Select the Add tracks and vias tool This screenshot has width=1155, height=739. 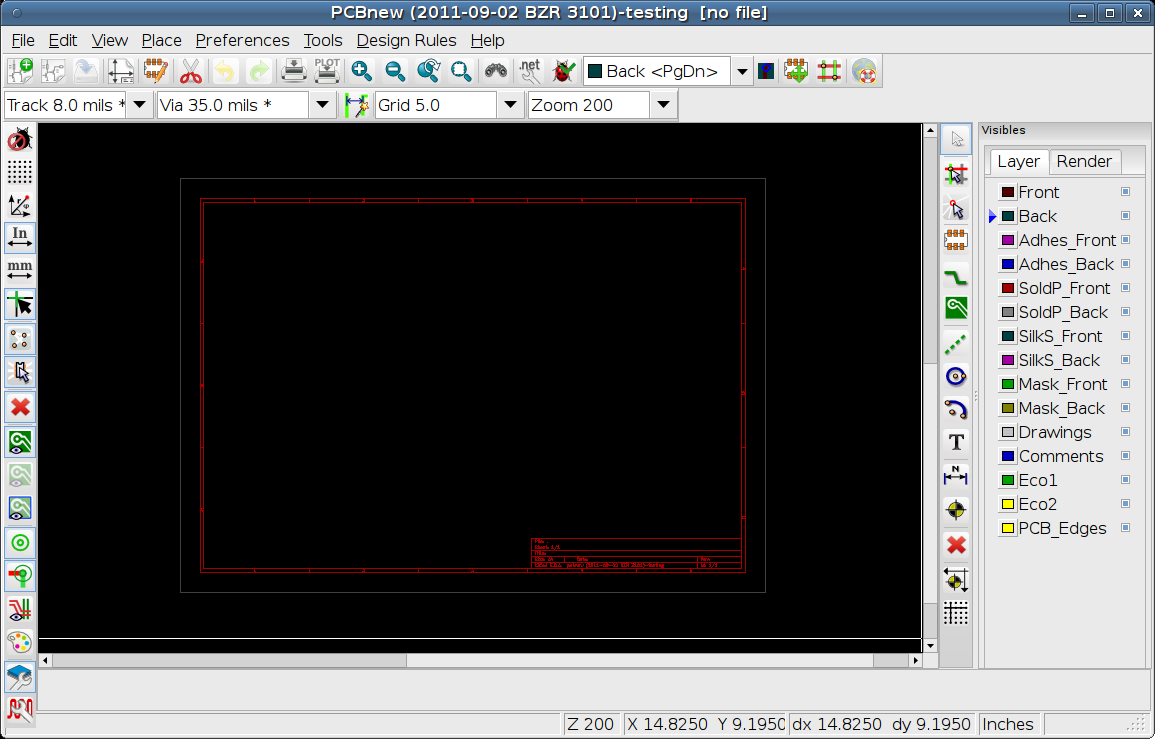956,275
